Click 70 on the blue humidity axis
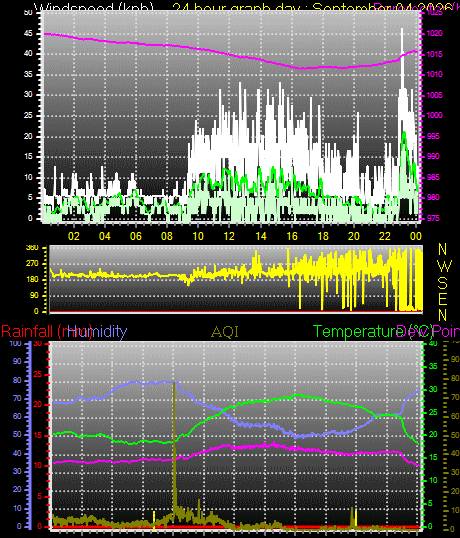 (17, 398)
